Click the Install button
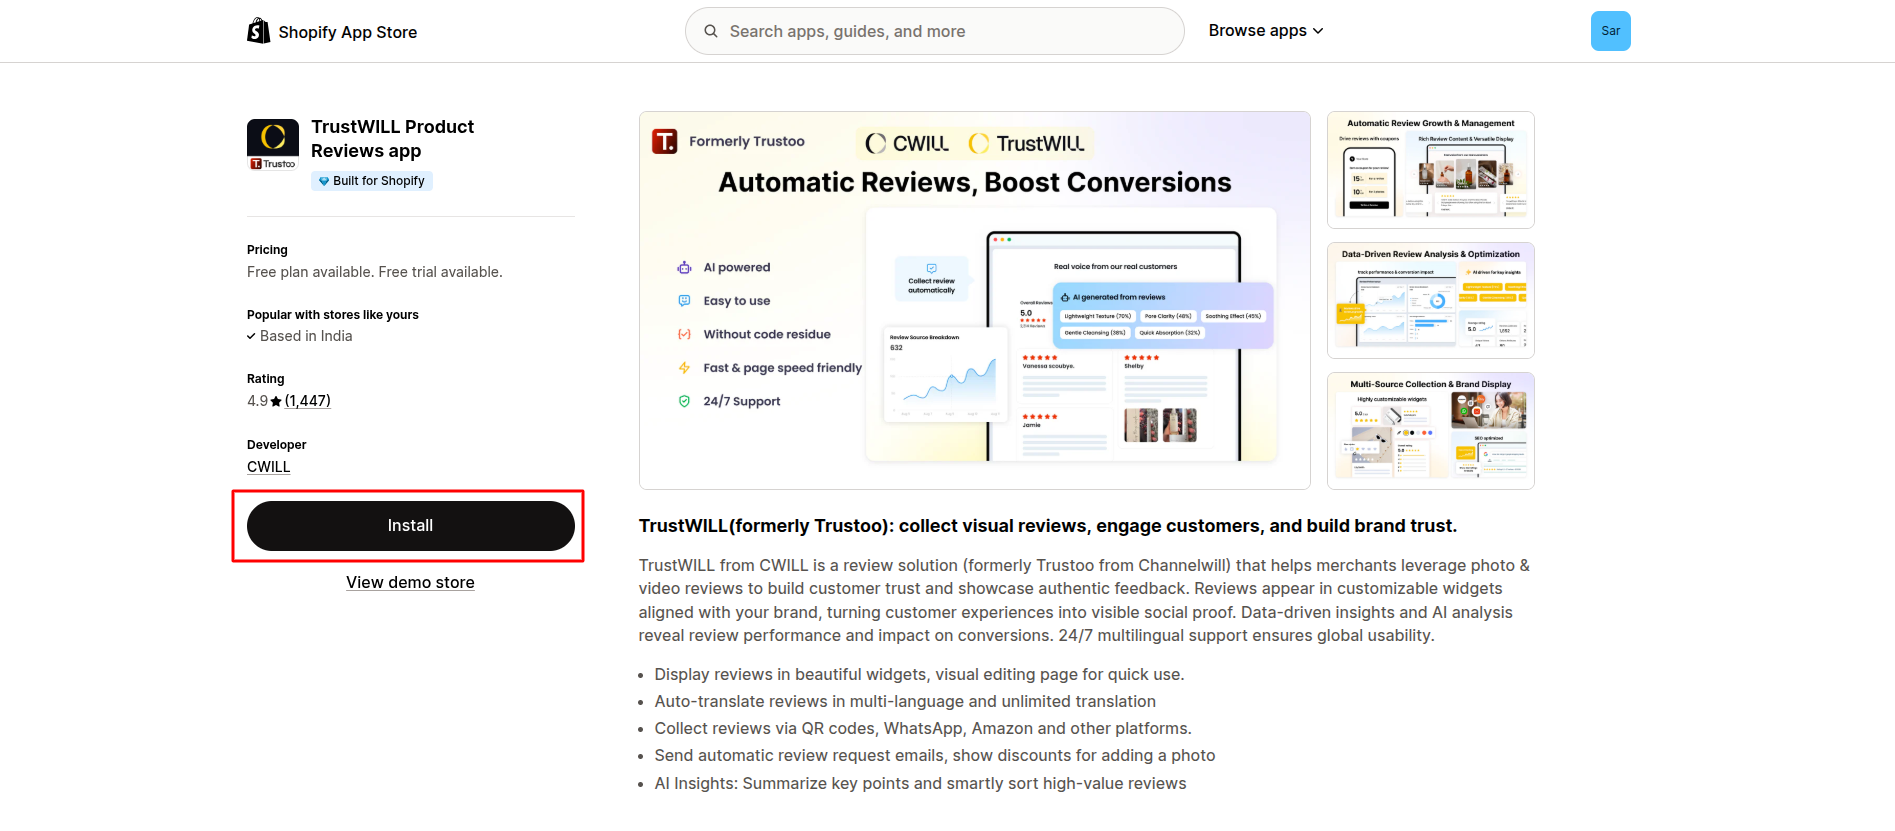The width and height of the screenshot is (1895, 831). [411, 526]
